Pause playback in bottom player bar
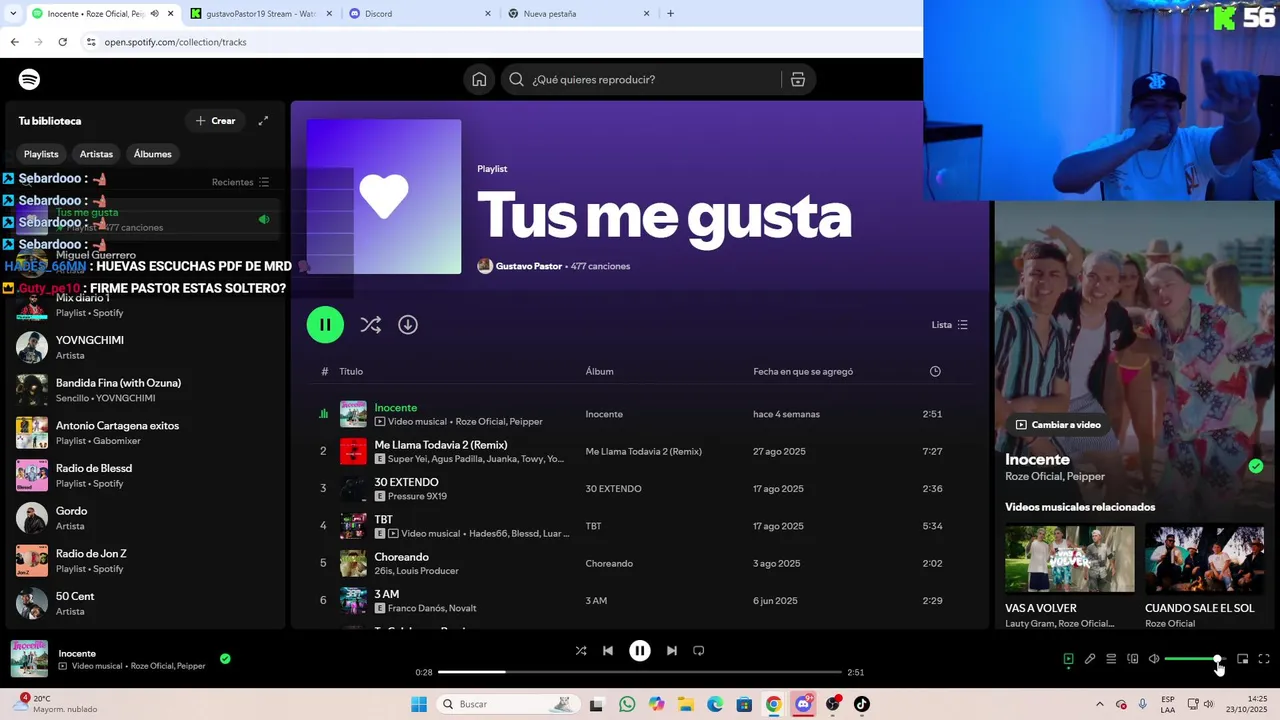Image resolution: width=1280 pixels, height=720 pixels. click(x=640, y=651)
